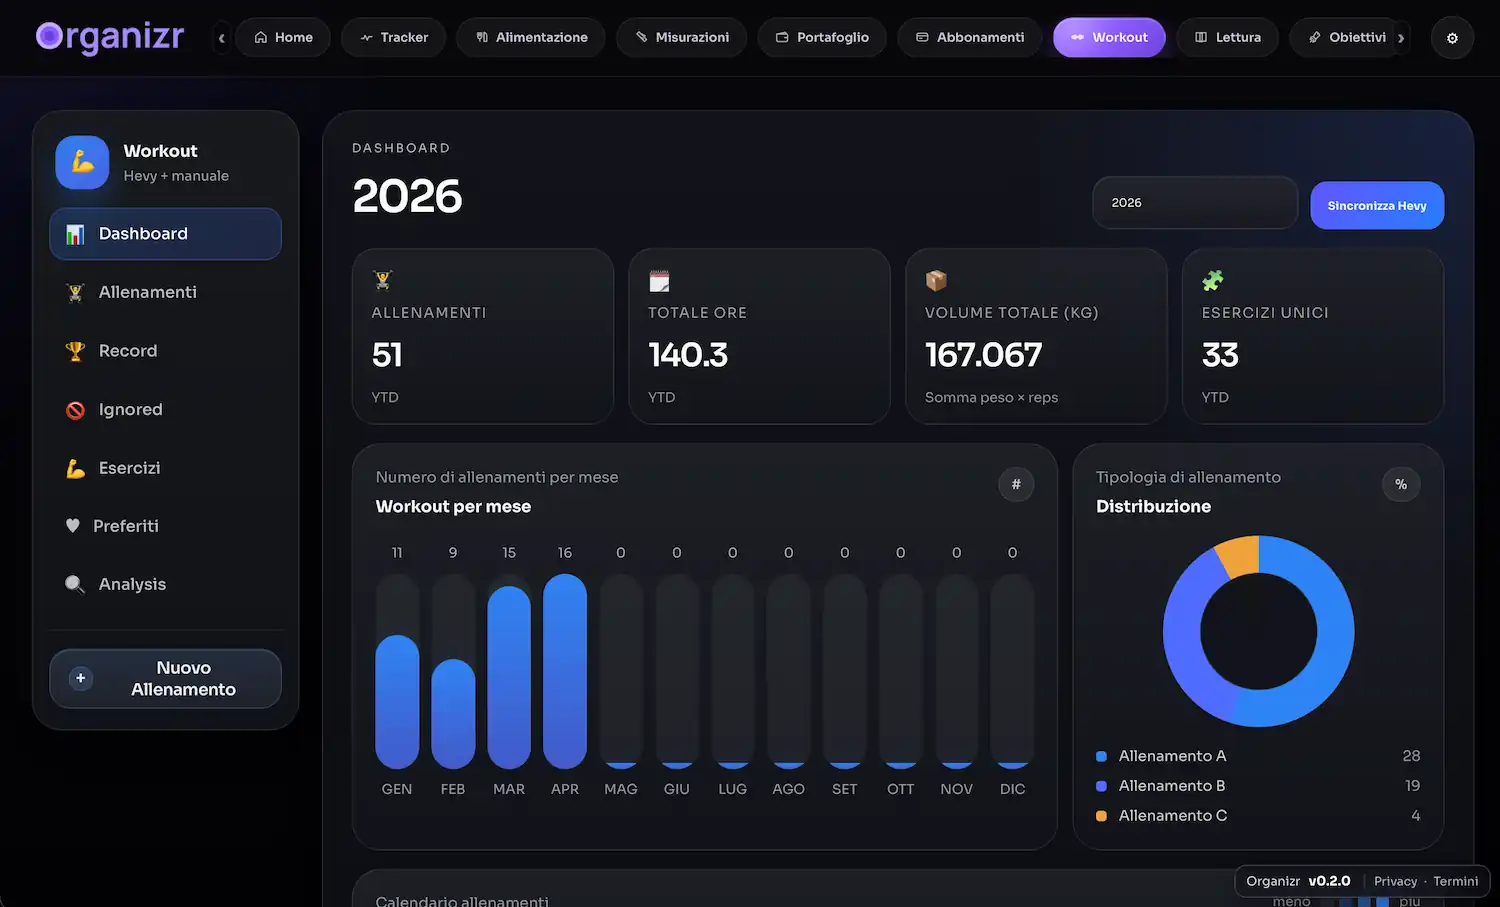
Task: Click the 2026 dashboard heading
Action: coord(408,196)
